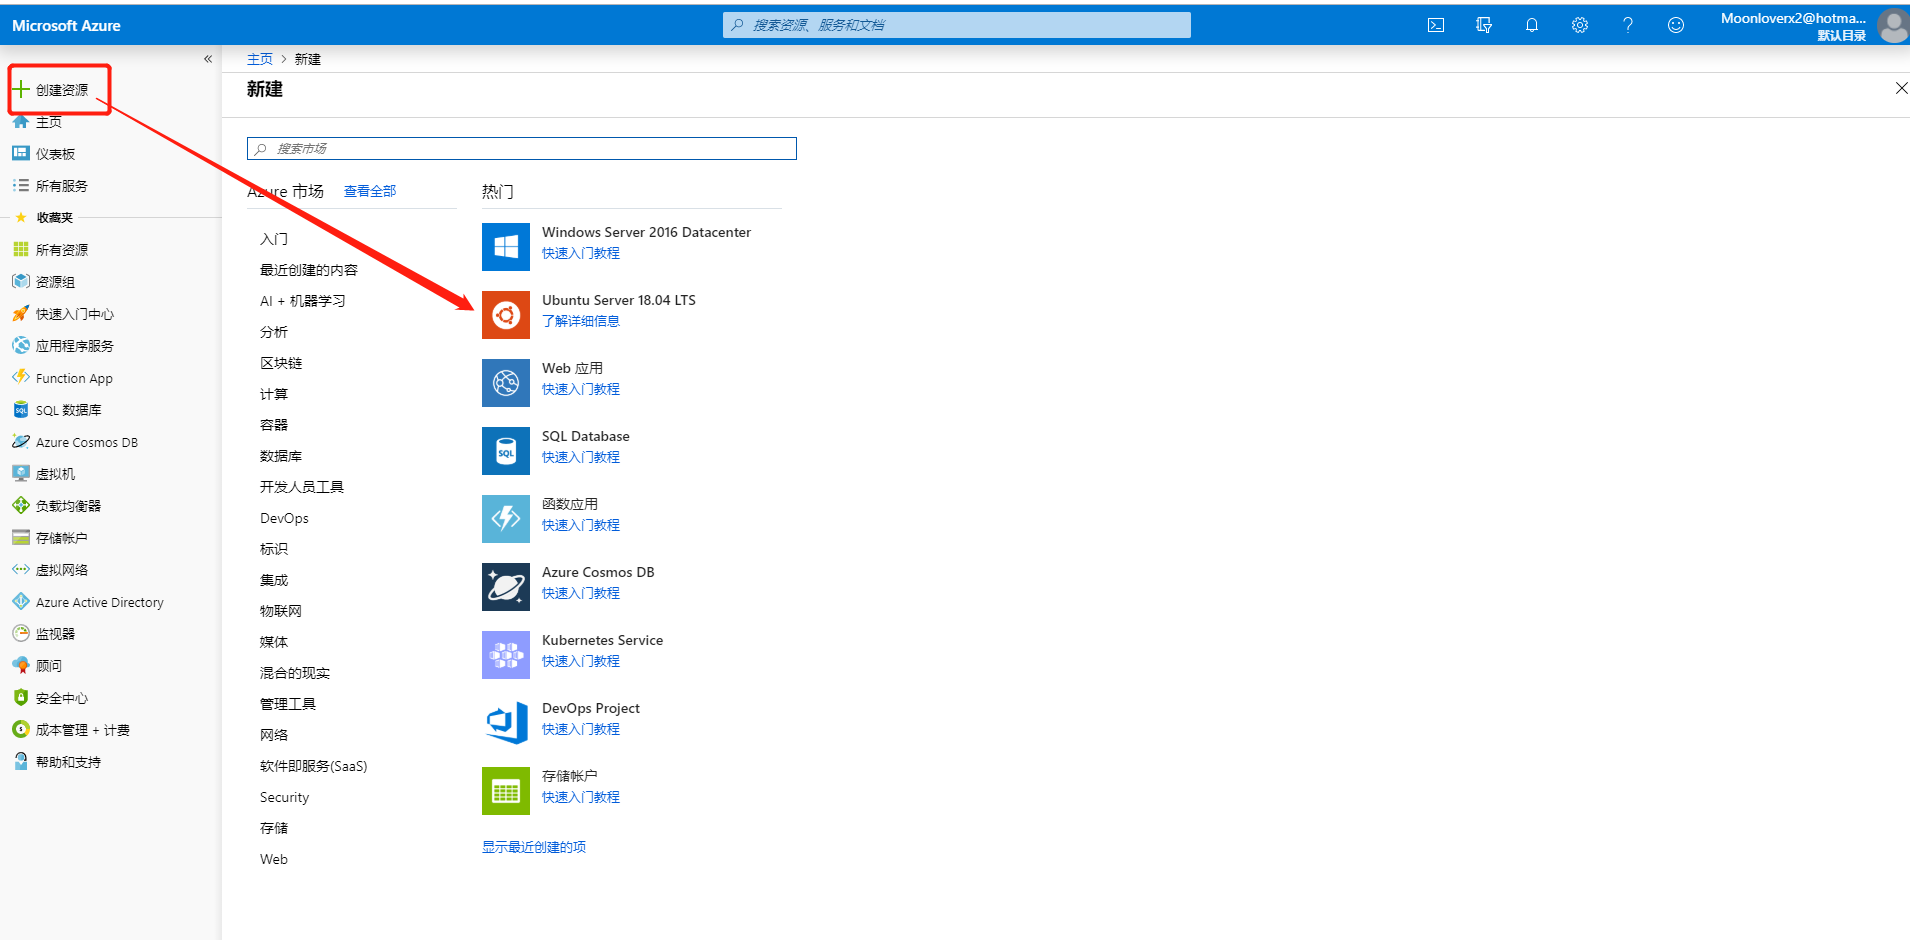Click the 存储帐户 green table icon

coord(506,791)
